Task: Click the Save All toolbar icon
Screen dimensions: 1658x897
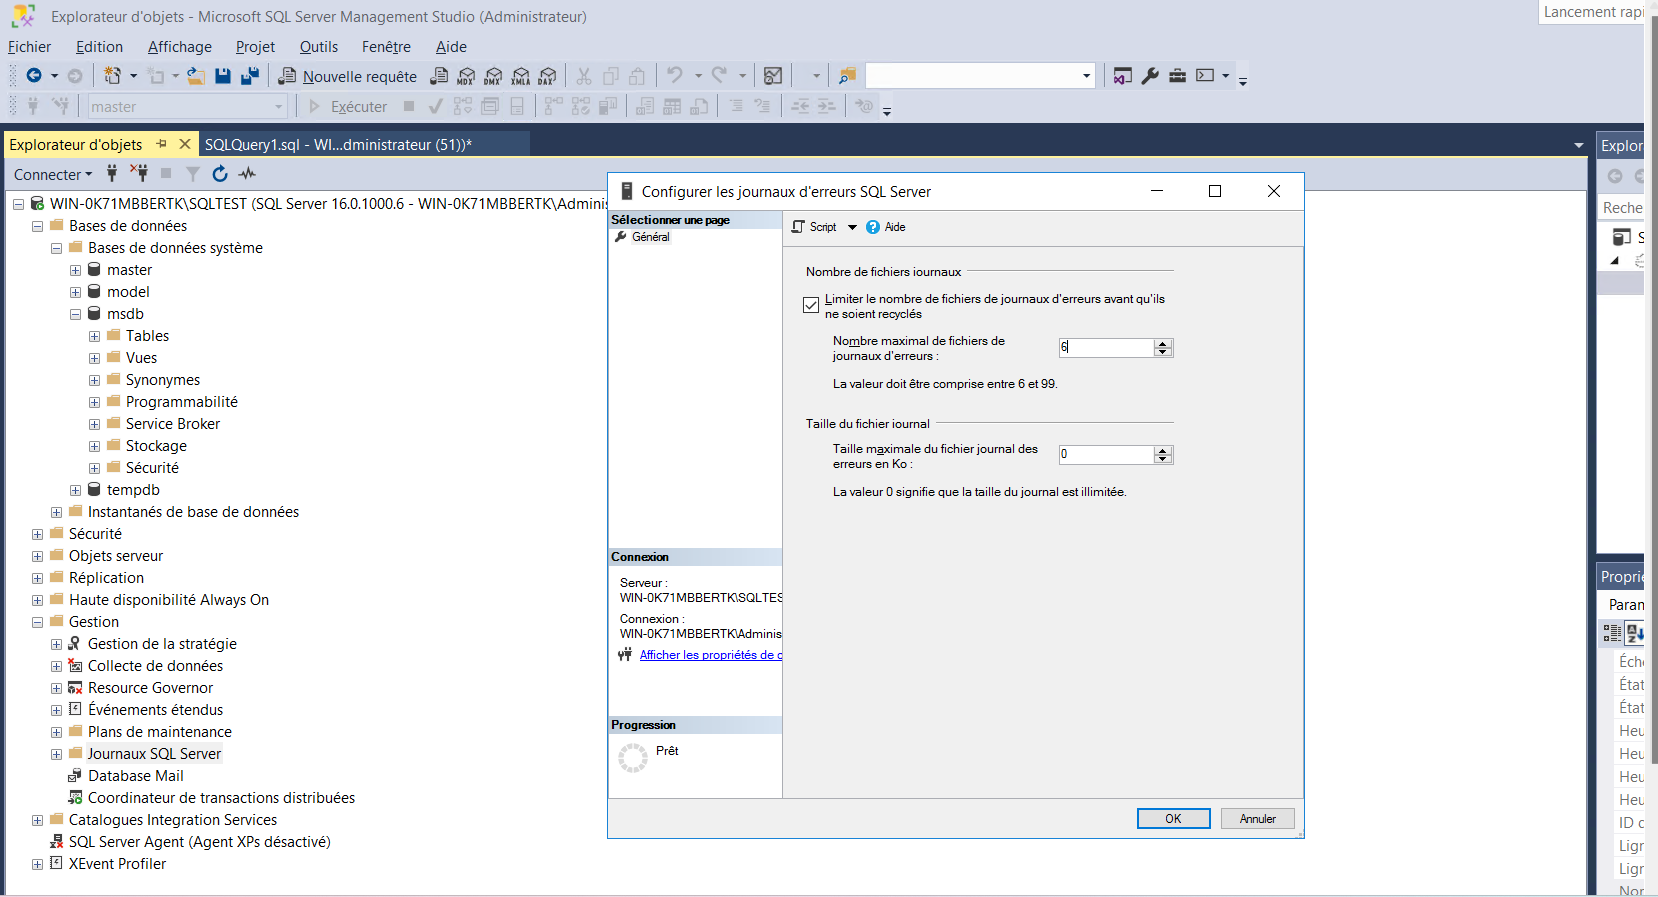Action: pyautogui.click(x=250, y=76)
